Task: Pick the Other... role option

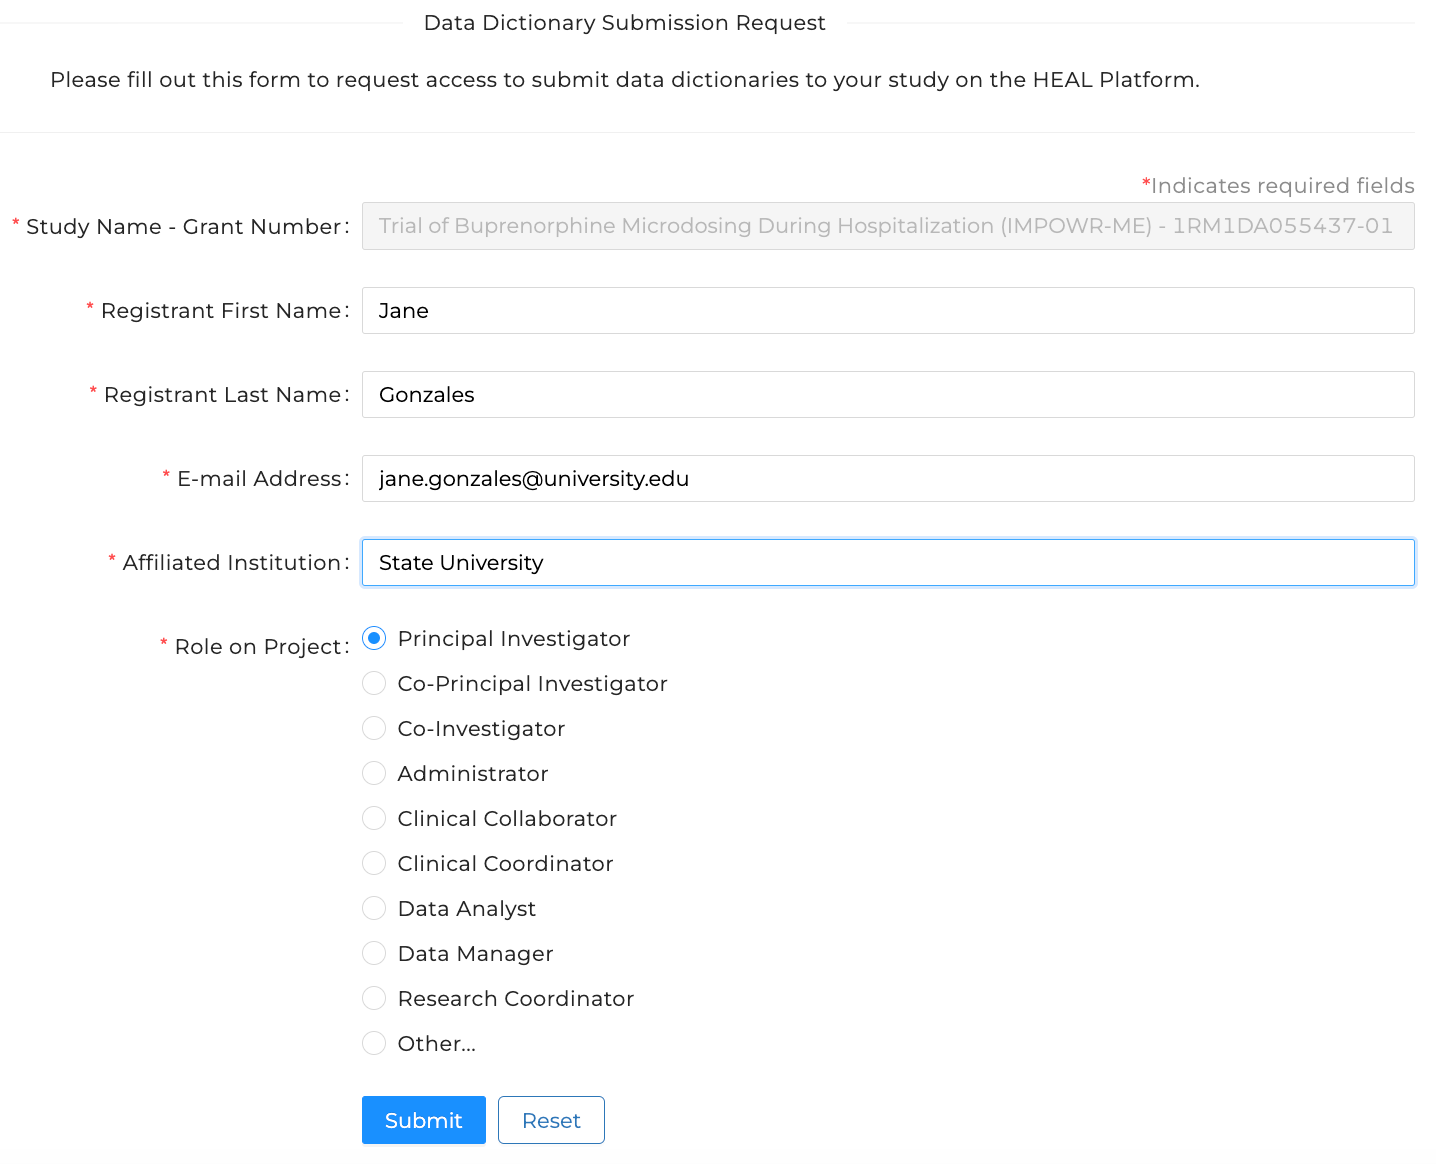Action: point(374,1043)
